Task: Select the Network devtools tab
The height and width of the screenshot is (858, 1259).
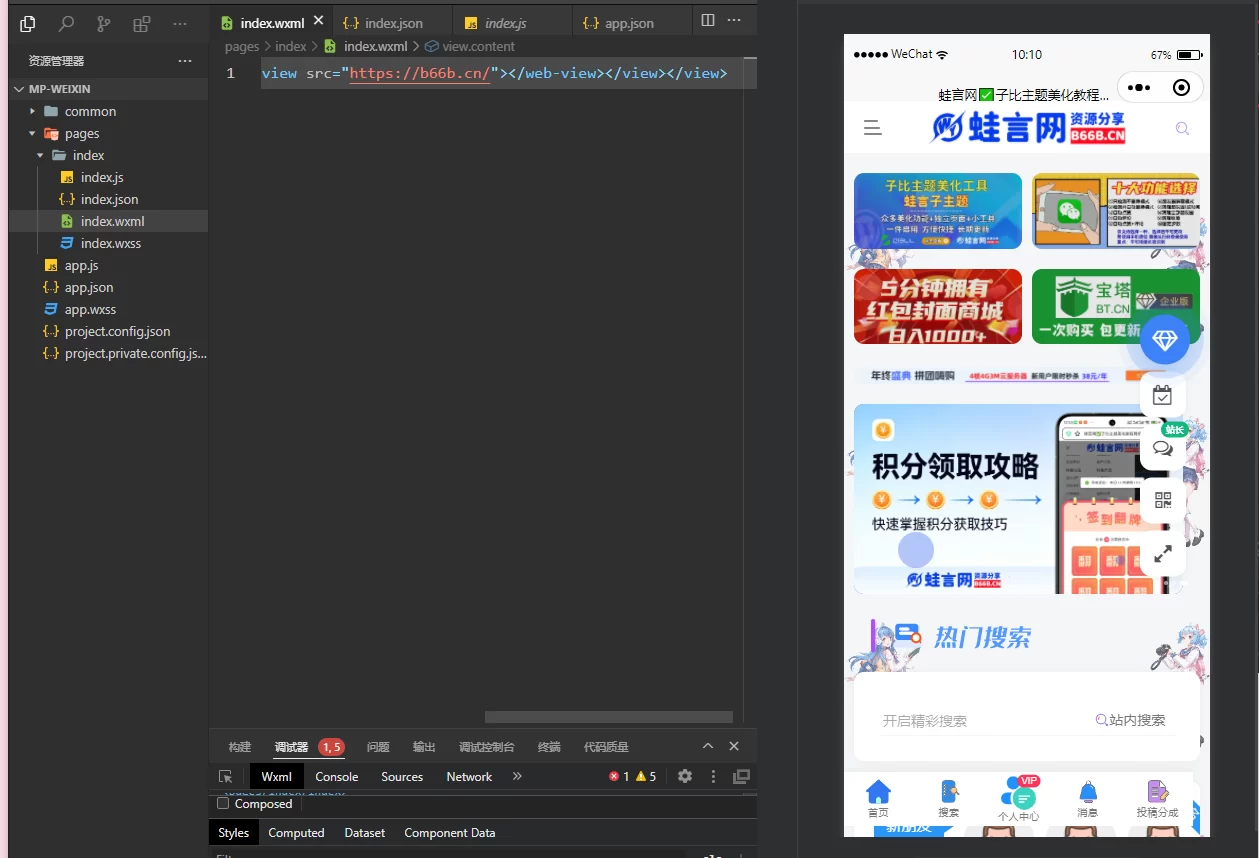Action: [469, 776]
